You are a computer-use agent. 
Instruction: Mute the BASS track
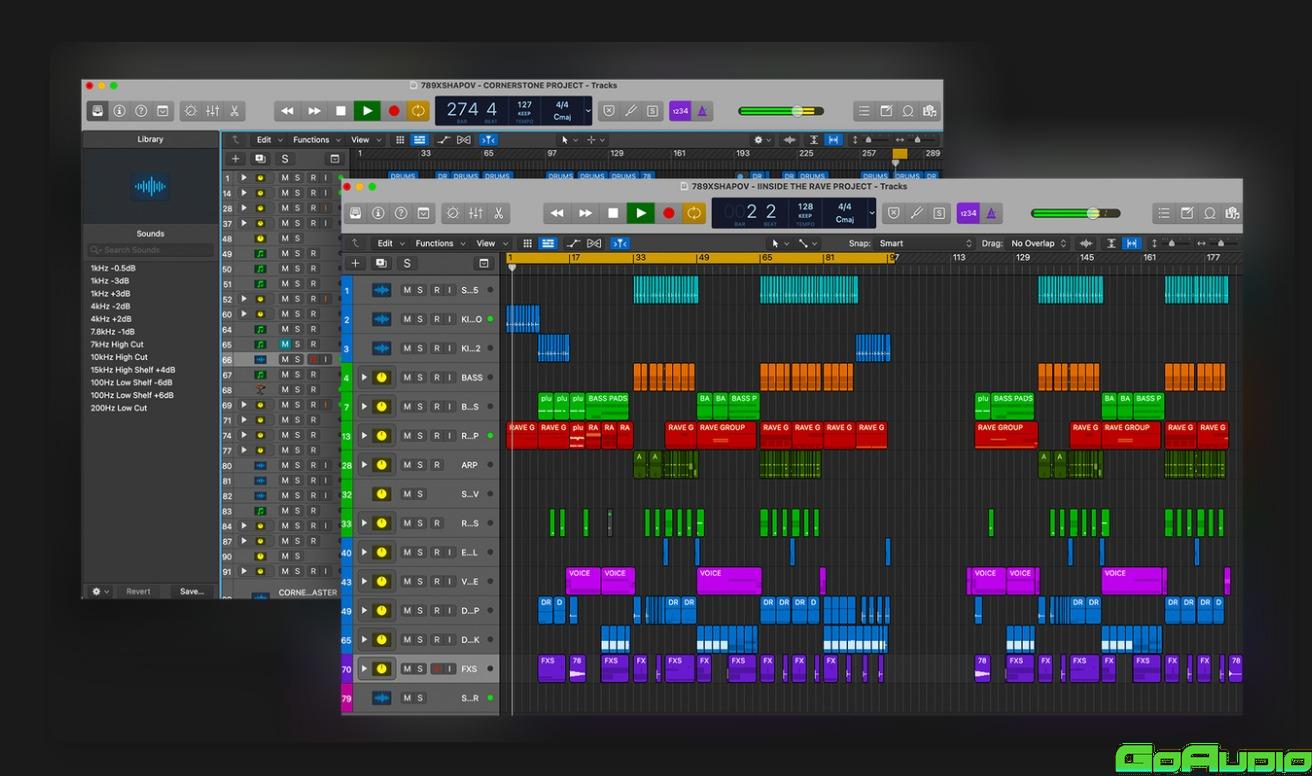pos(406,378)
